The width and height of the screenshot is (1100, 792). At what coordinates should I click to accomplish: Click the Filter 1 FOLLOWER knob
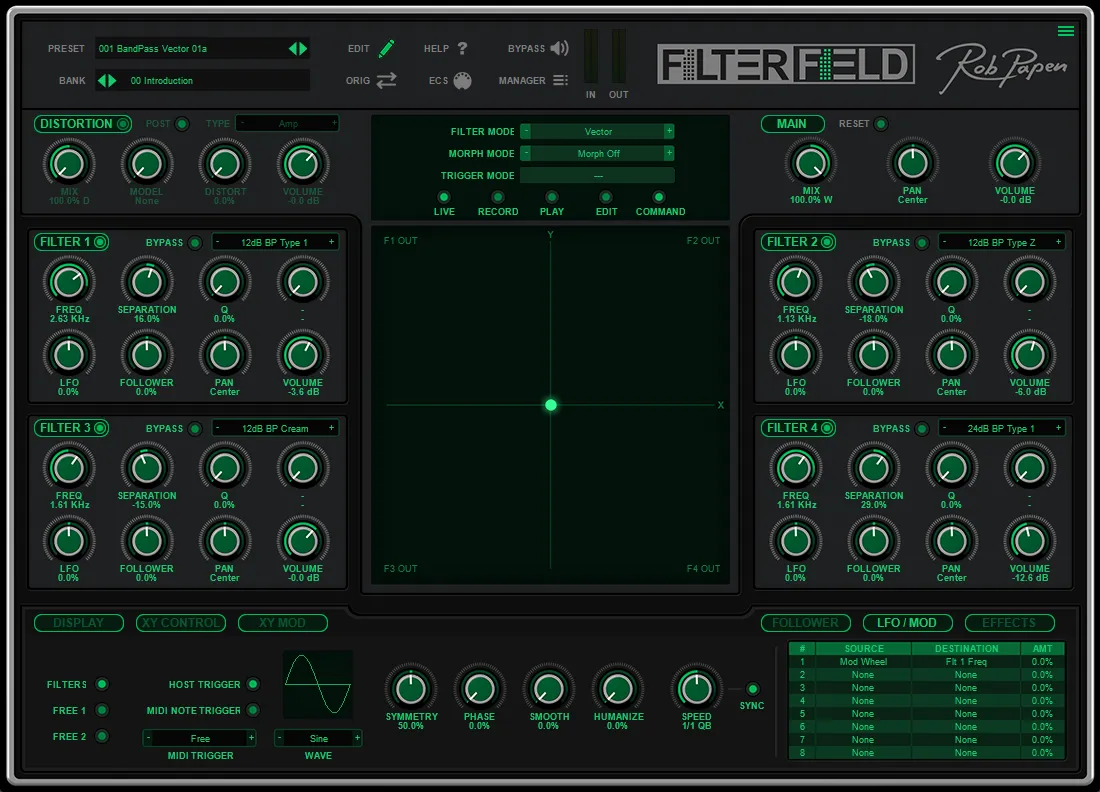pyautogui.click(x=147, y=355)
